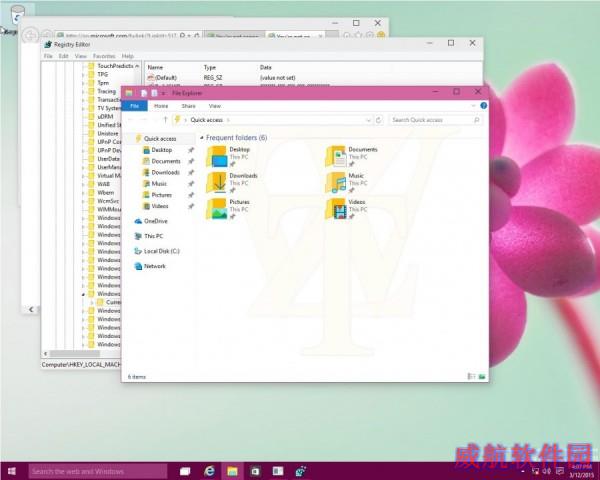Open the address bar history dropdown
The width and height of the screenshot is (600, 480).
point(368,120)
